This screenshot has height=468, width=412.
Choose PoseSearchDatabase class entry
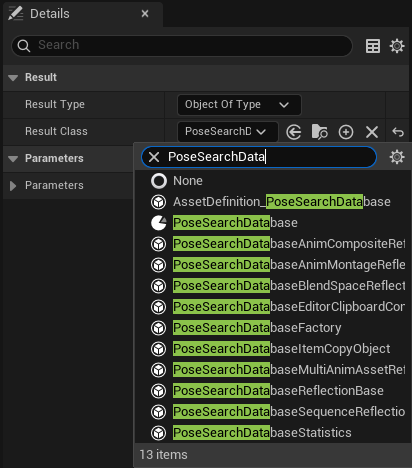point(235,223)
